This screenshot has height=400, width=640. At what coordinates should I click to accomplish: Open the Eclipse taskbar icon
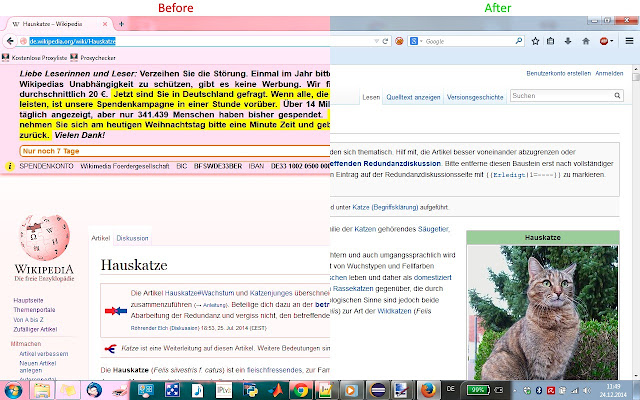point(378,391)
